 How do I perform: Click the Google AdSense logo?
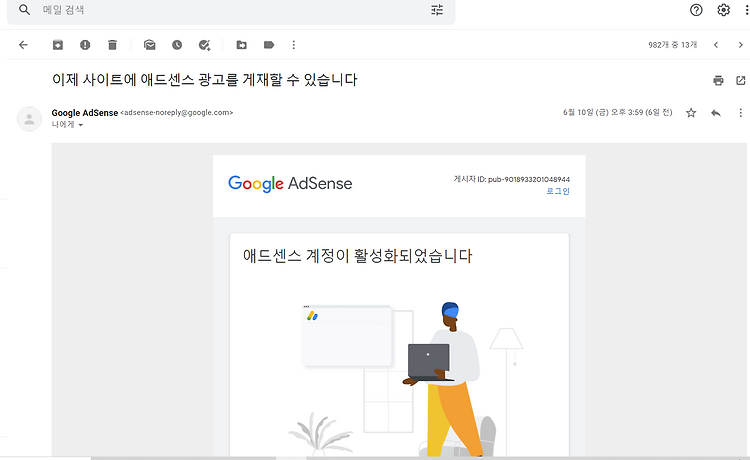tap(290, 184)
